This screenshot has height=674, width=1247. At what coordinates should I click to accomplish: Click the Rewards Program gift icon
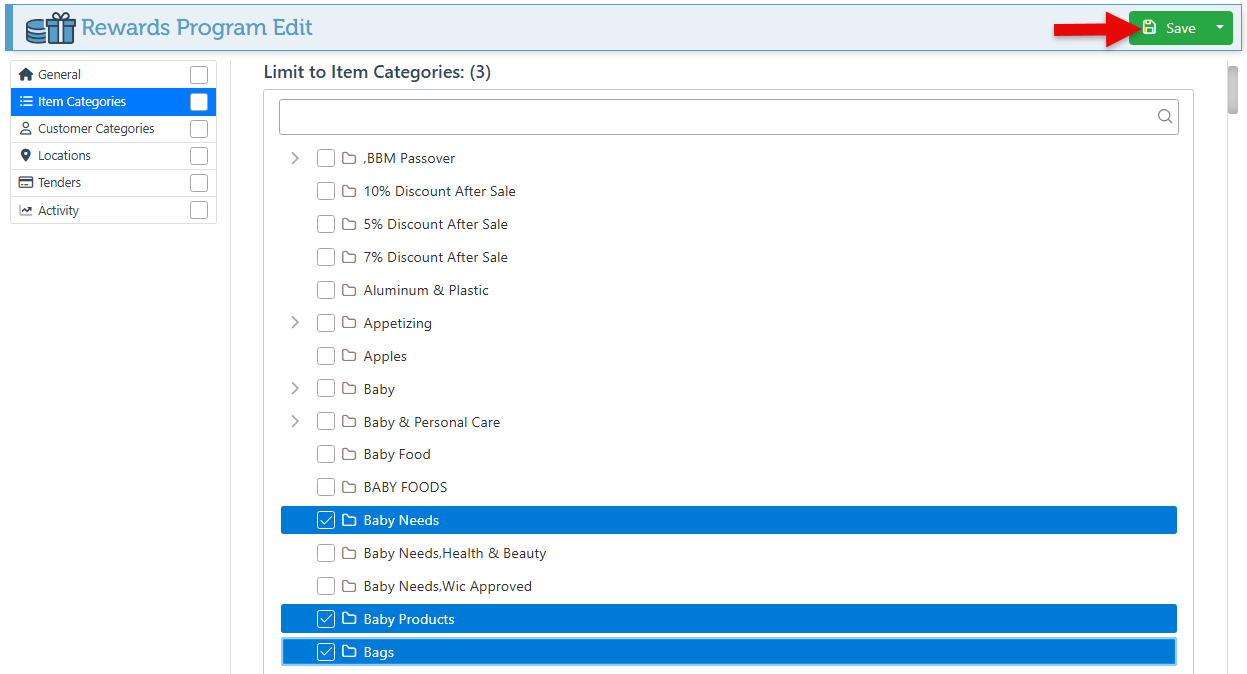pos(51,28)
